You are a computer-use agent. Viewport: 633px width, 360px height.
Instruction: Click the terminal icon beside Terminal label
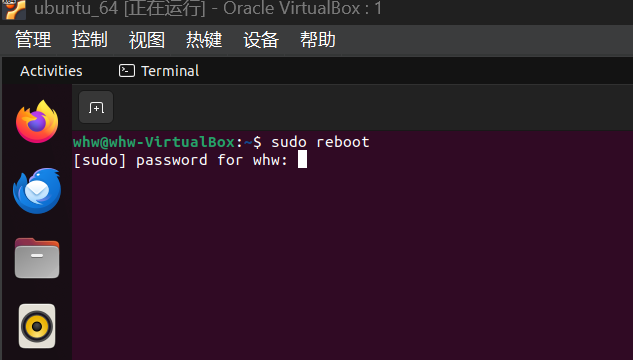pyautogui.click(x=127, y=71)
